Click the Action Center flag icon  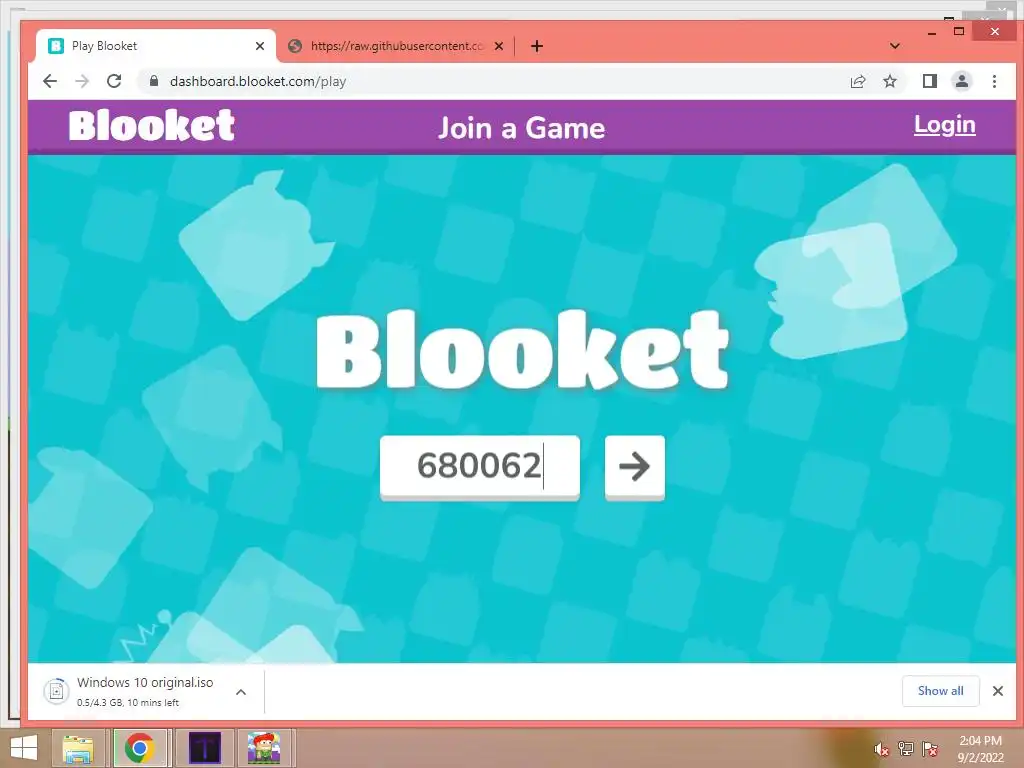click(x=930, y=749)
